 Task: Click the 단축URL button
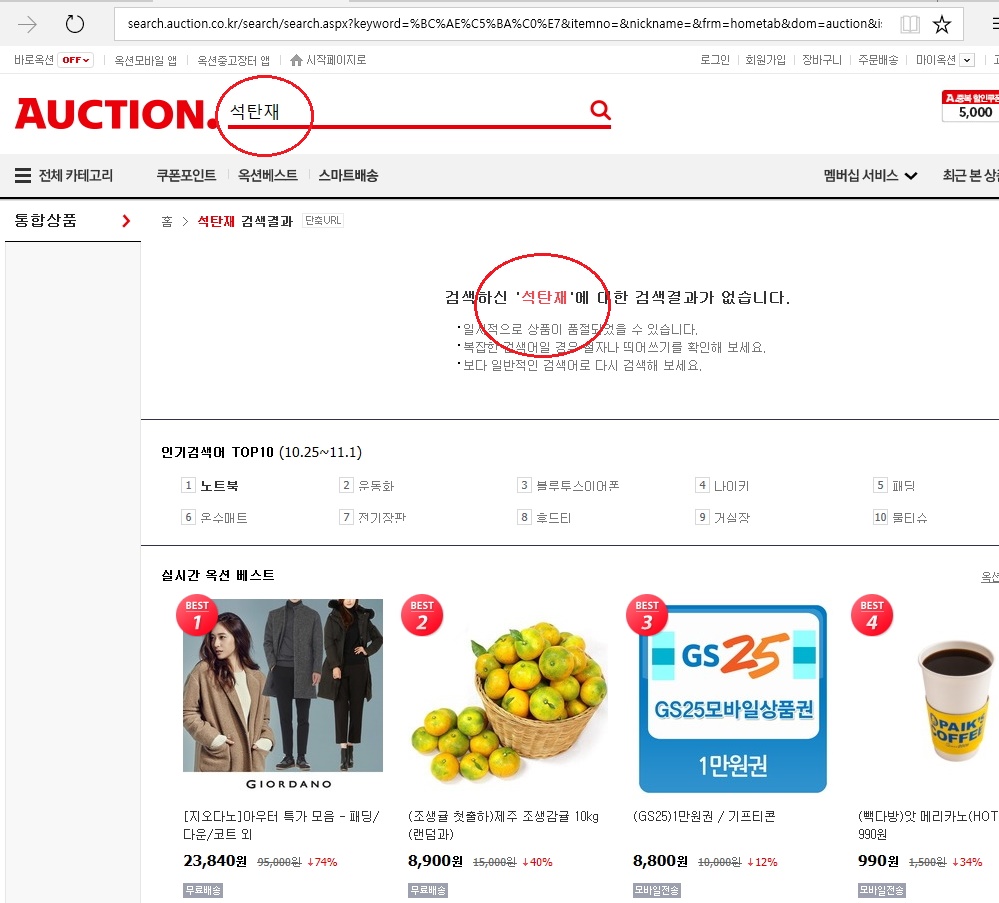[323, 221]
